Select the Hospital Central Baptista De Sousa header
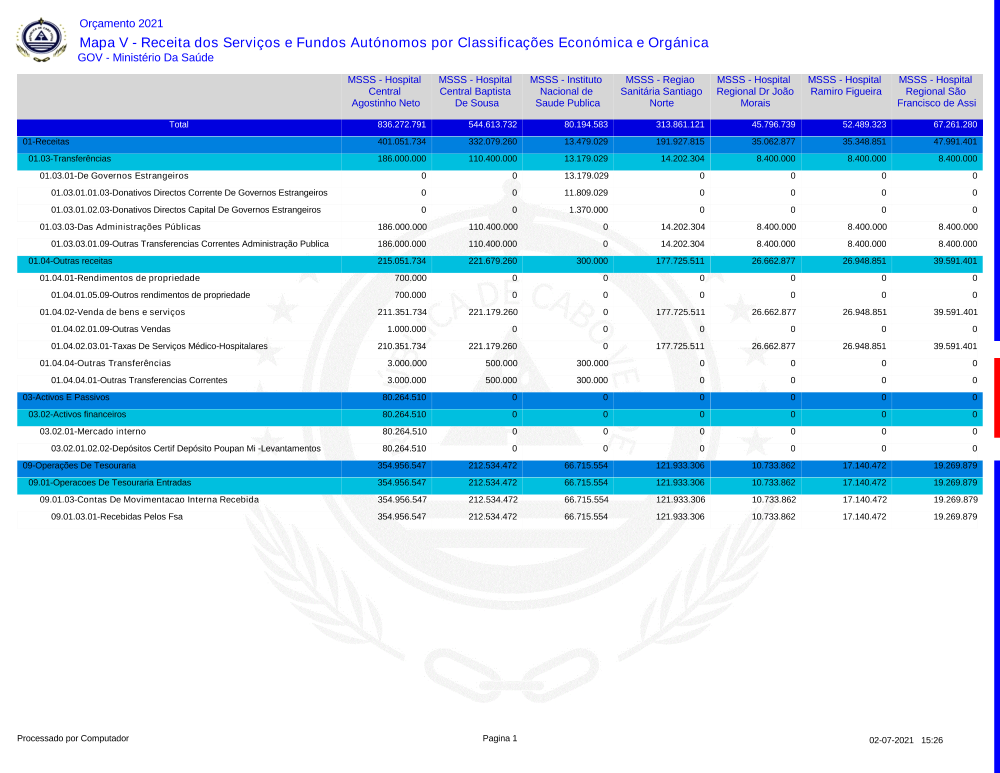 coord(475,91)
